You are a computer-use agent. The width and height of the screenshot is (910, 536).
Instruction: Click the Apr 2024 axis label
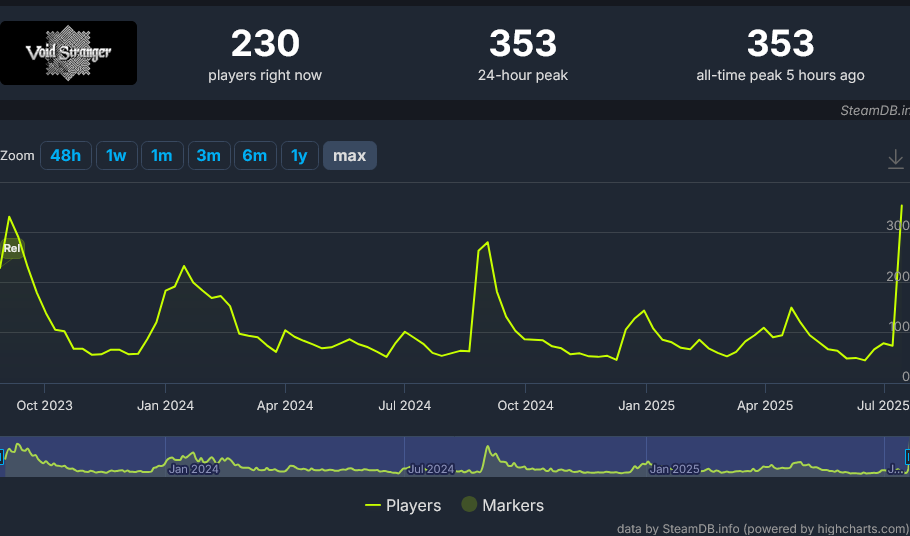coord(285,405)
